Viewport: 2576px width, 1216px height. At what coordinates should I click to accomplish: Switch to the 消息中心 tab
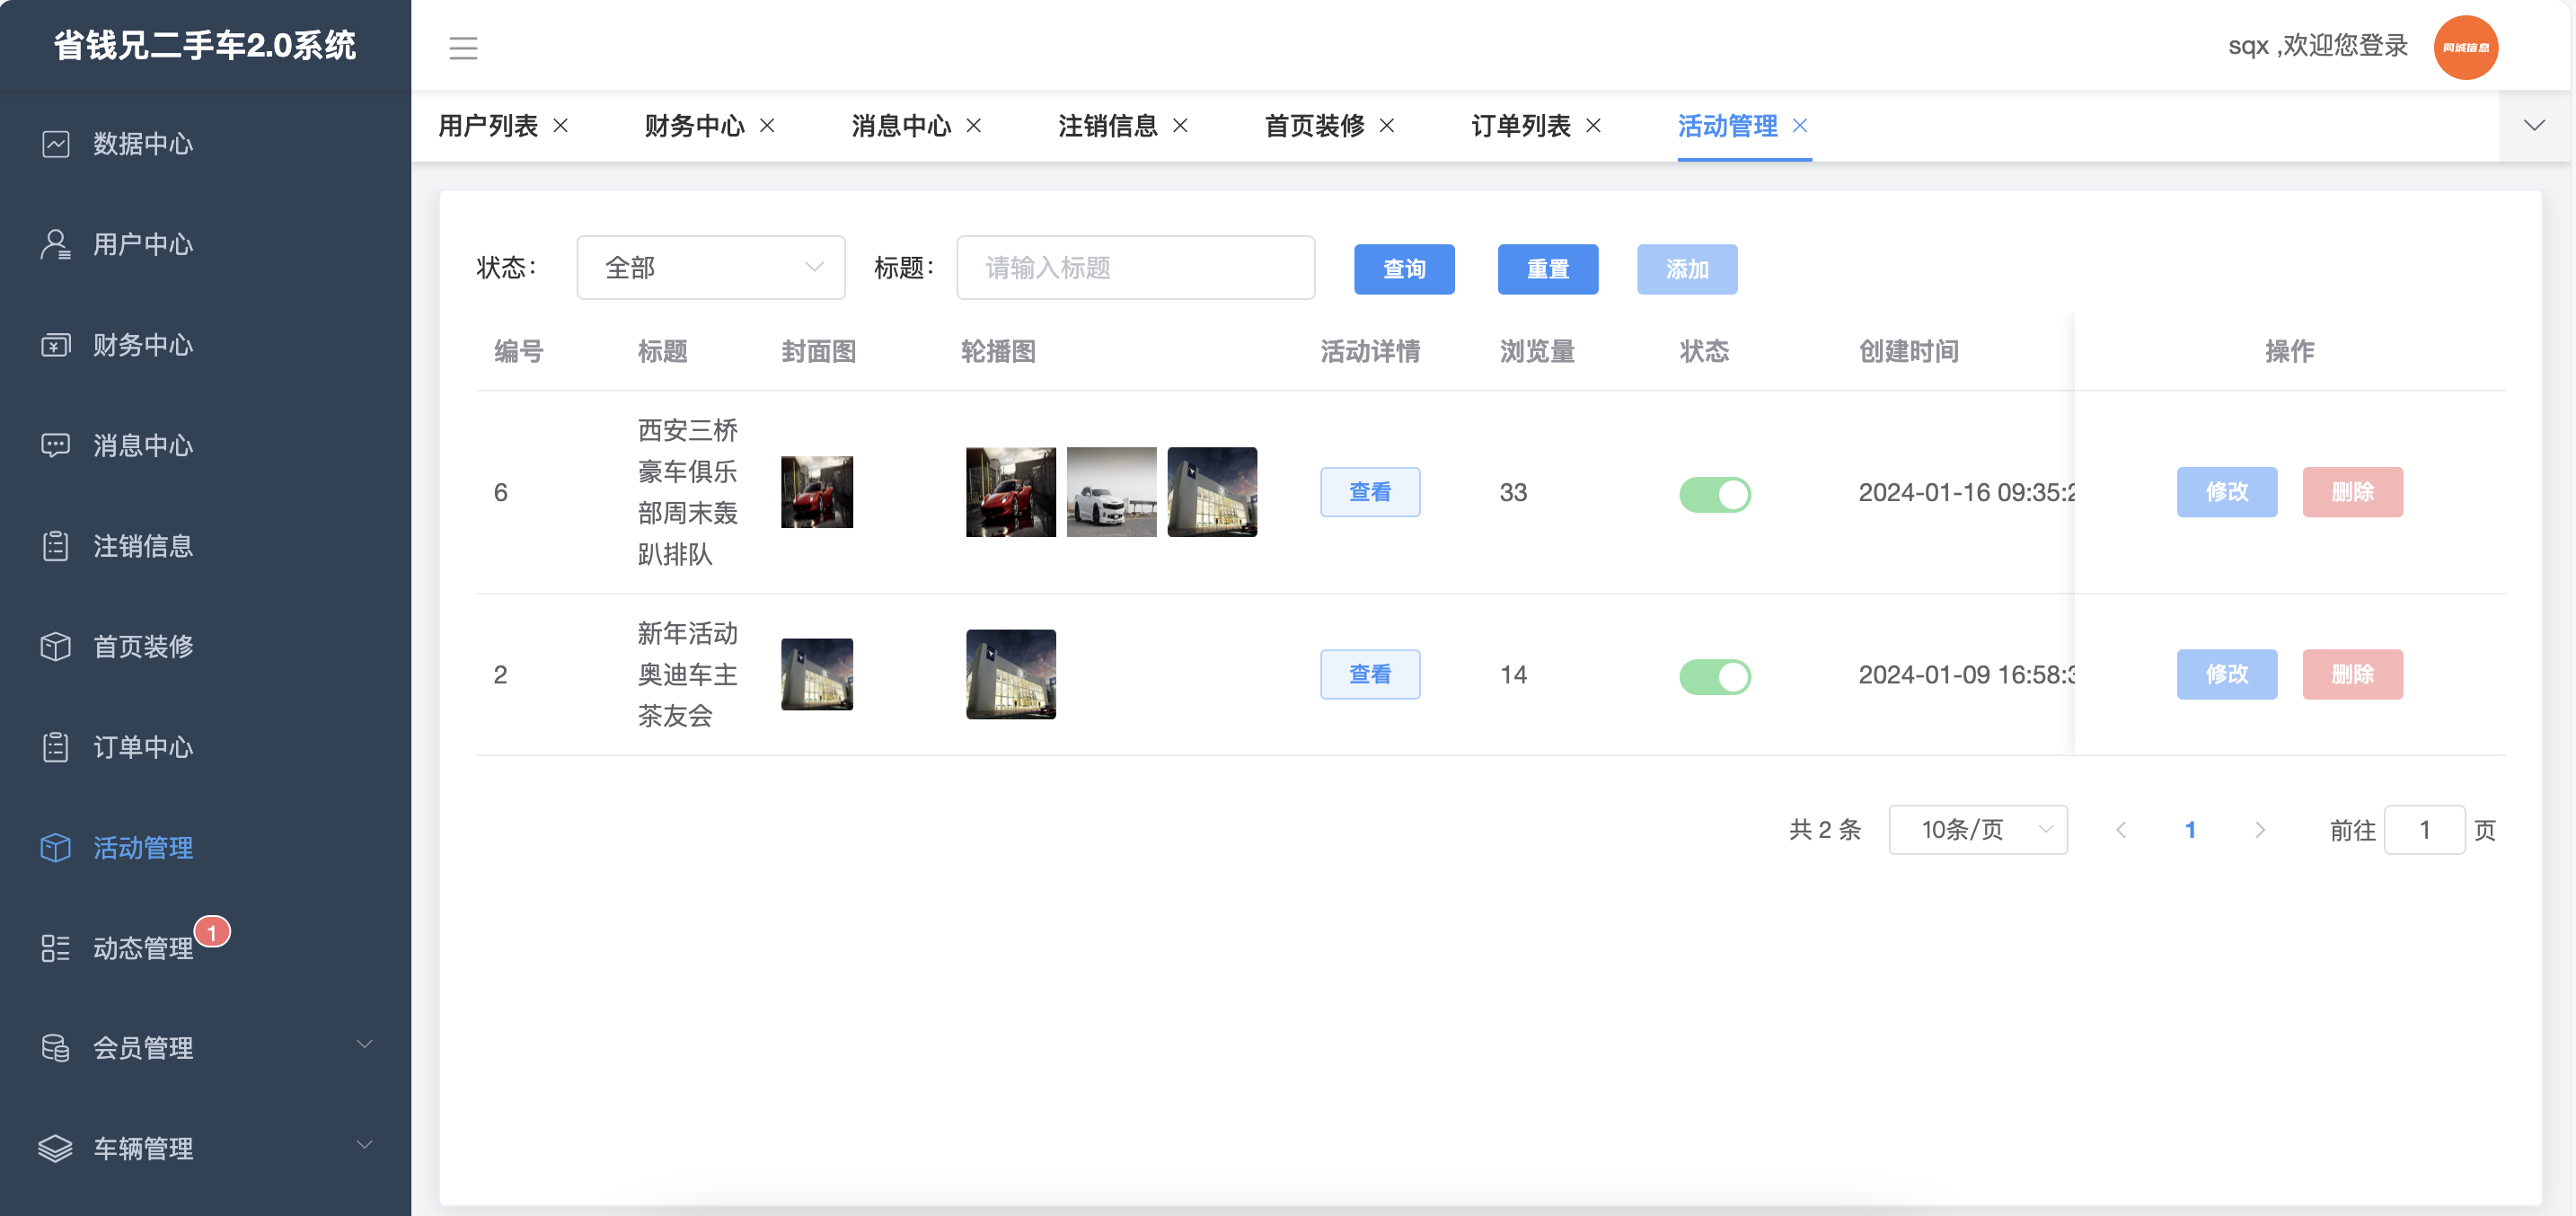point(901,125)
